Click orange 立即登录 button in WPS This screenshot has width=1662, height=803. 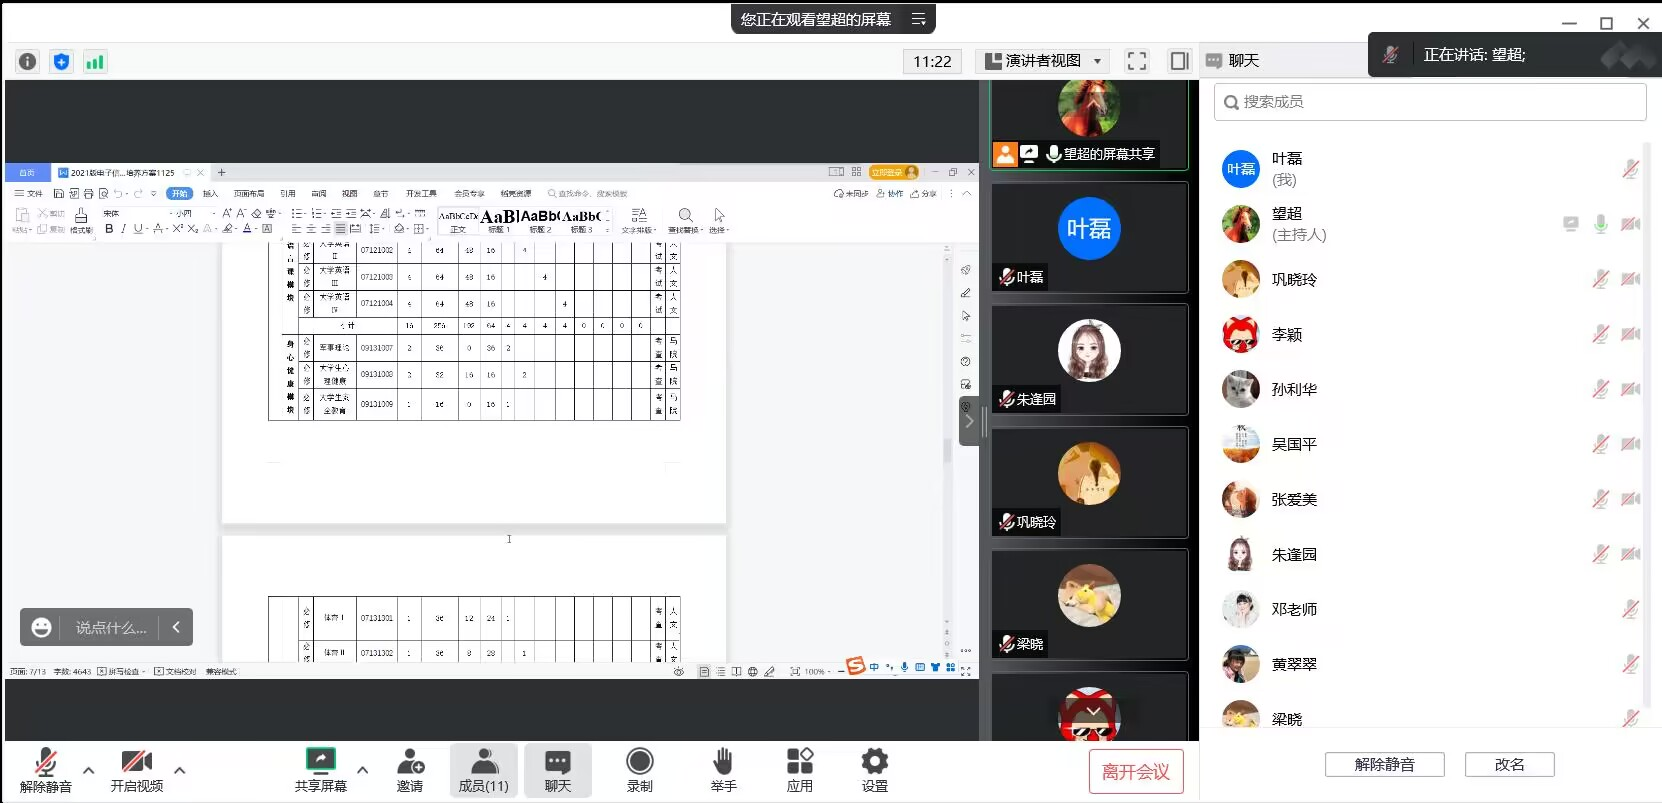pos(893,172)
